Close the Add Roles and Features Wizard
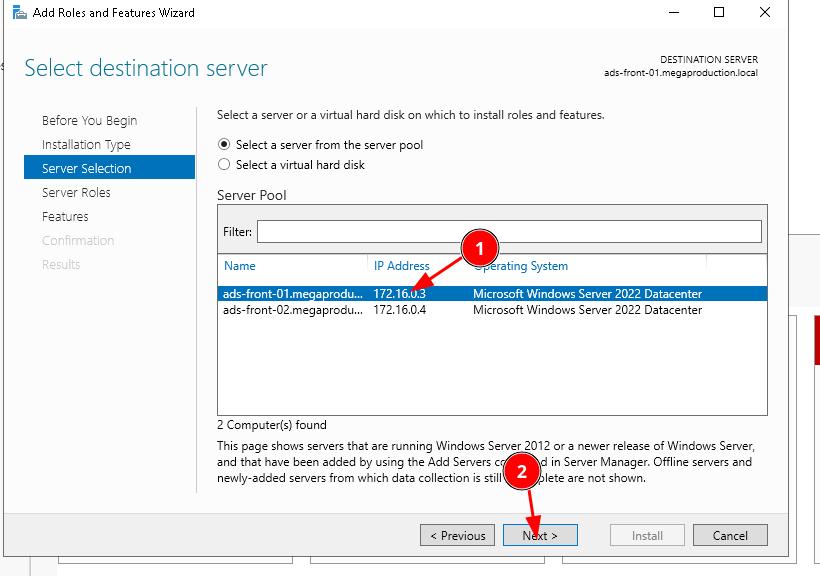 (x=765, y=13)
